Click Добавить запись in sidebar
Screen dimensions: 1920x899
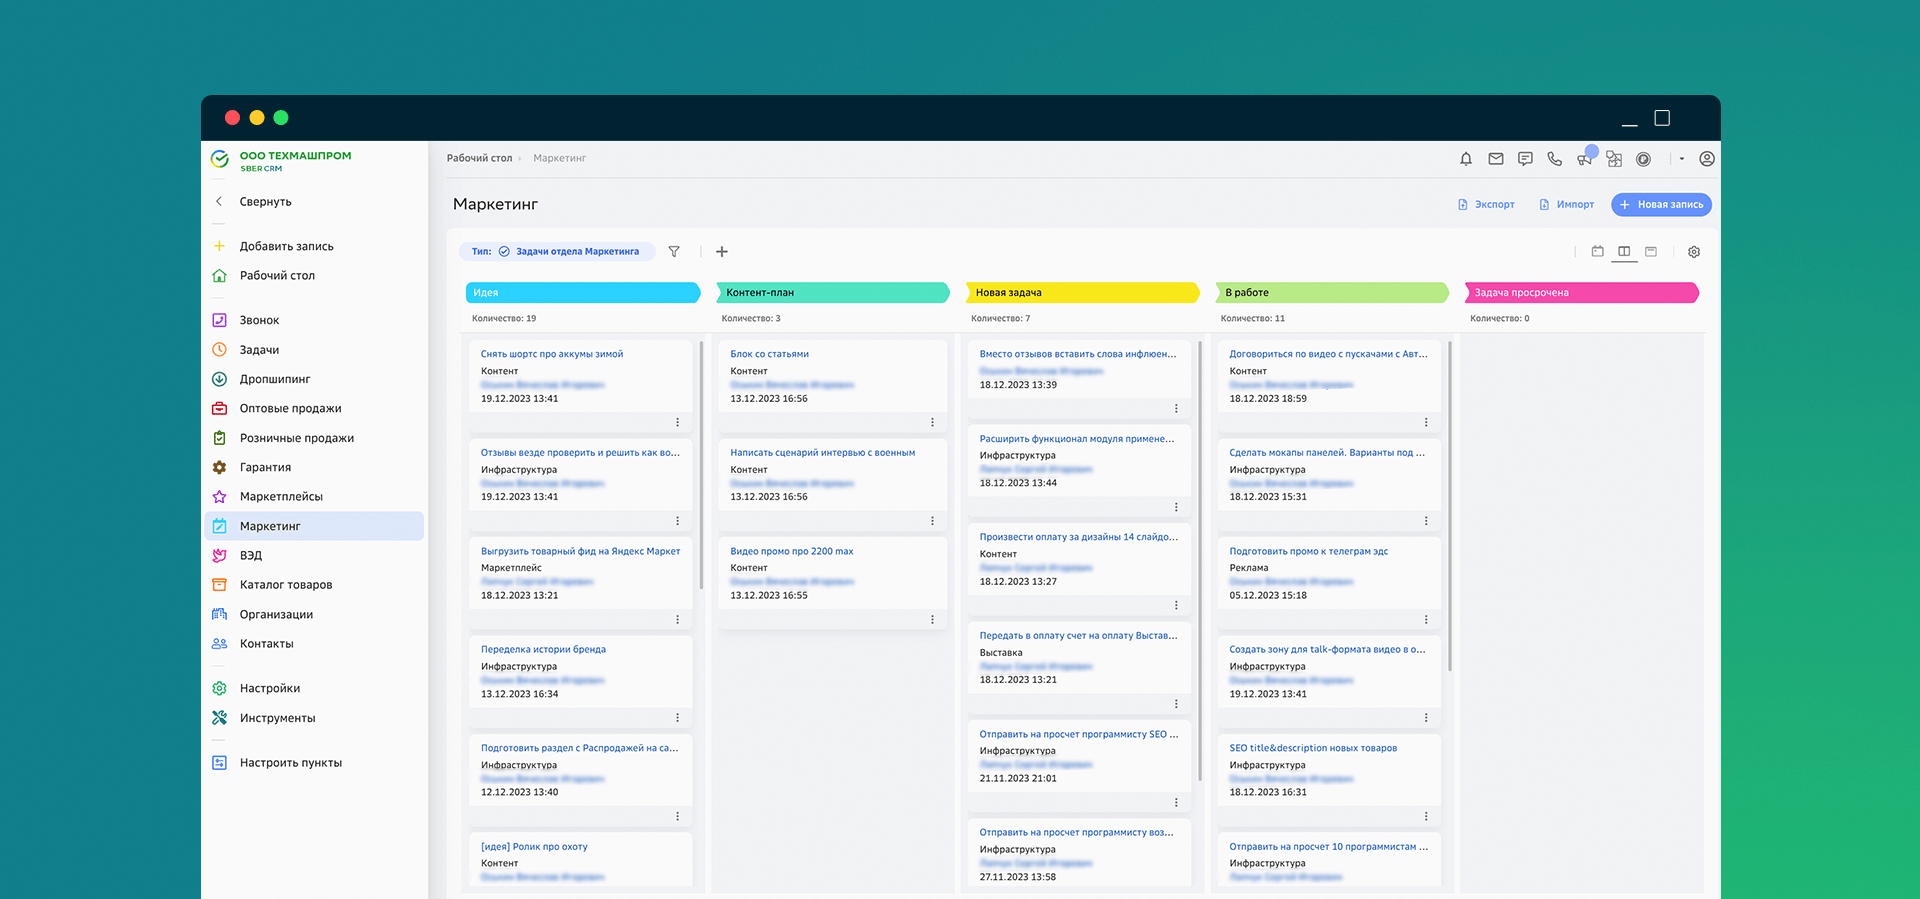tap(286, 246)
